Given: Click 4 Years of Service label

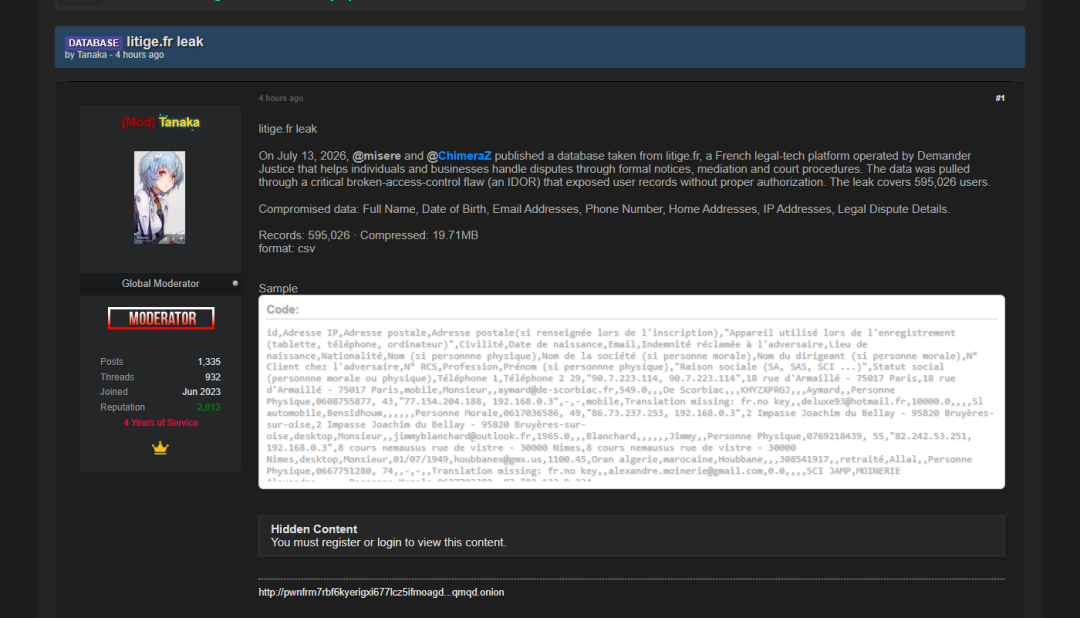Looking at the screenshot, I should pos(160,423).
